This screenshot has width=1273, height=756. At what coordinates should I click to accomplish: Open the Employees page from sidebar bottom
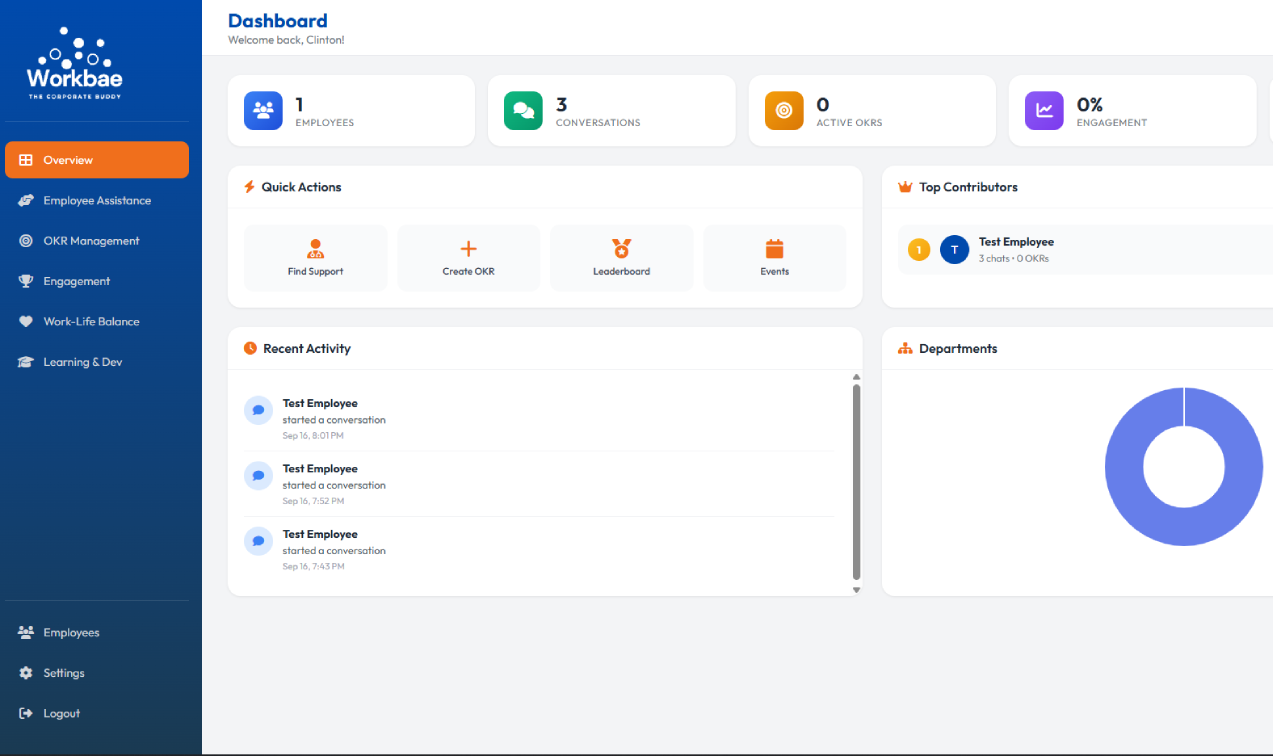[71, 633]
